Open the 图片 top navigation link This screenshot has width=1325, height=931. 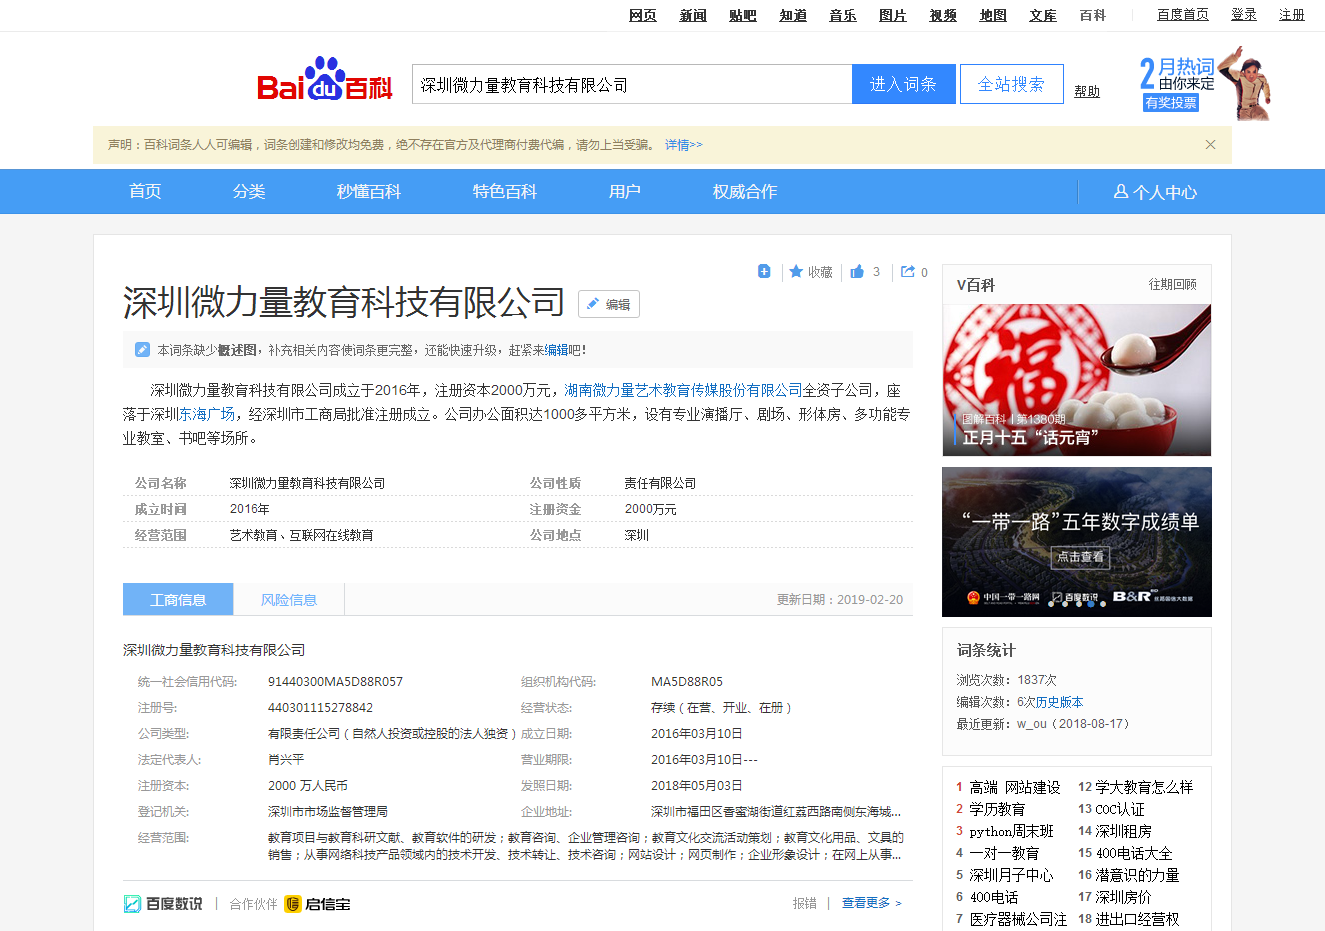(x=893, y=15)
